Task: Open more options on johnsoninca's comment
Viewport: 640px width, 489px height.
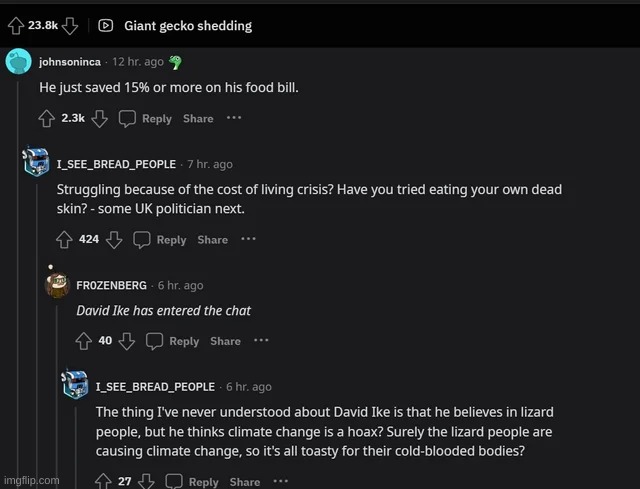Action: [x=234, y=118]
